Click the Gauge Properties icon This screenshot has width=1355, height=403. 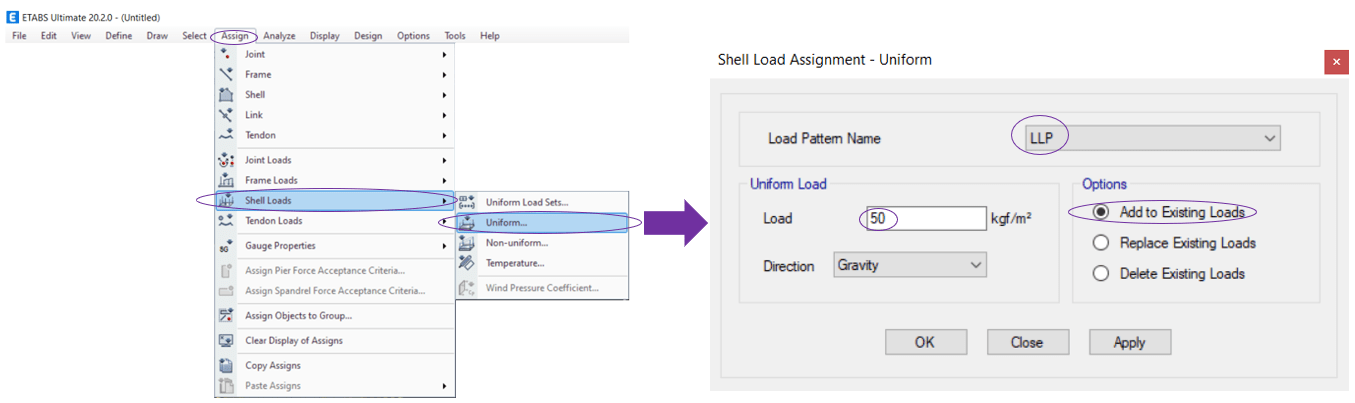(226, 246)
